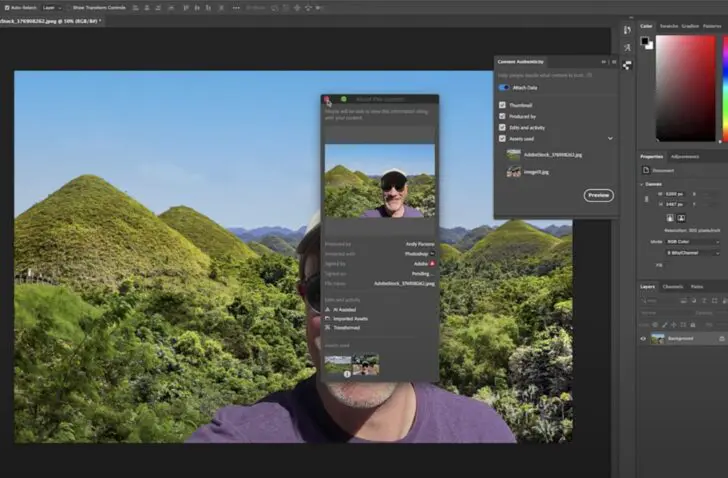Toggle the Attach Data switch
The image size is (728, 478).
pos(504,87)
